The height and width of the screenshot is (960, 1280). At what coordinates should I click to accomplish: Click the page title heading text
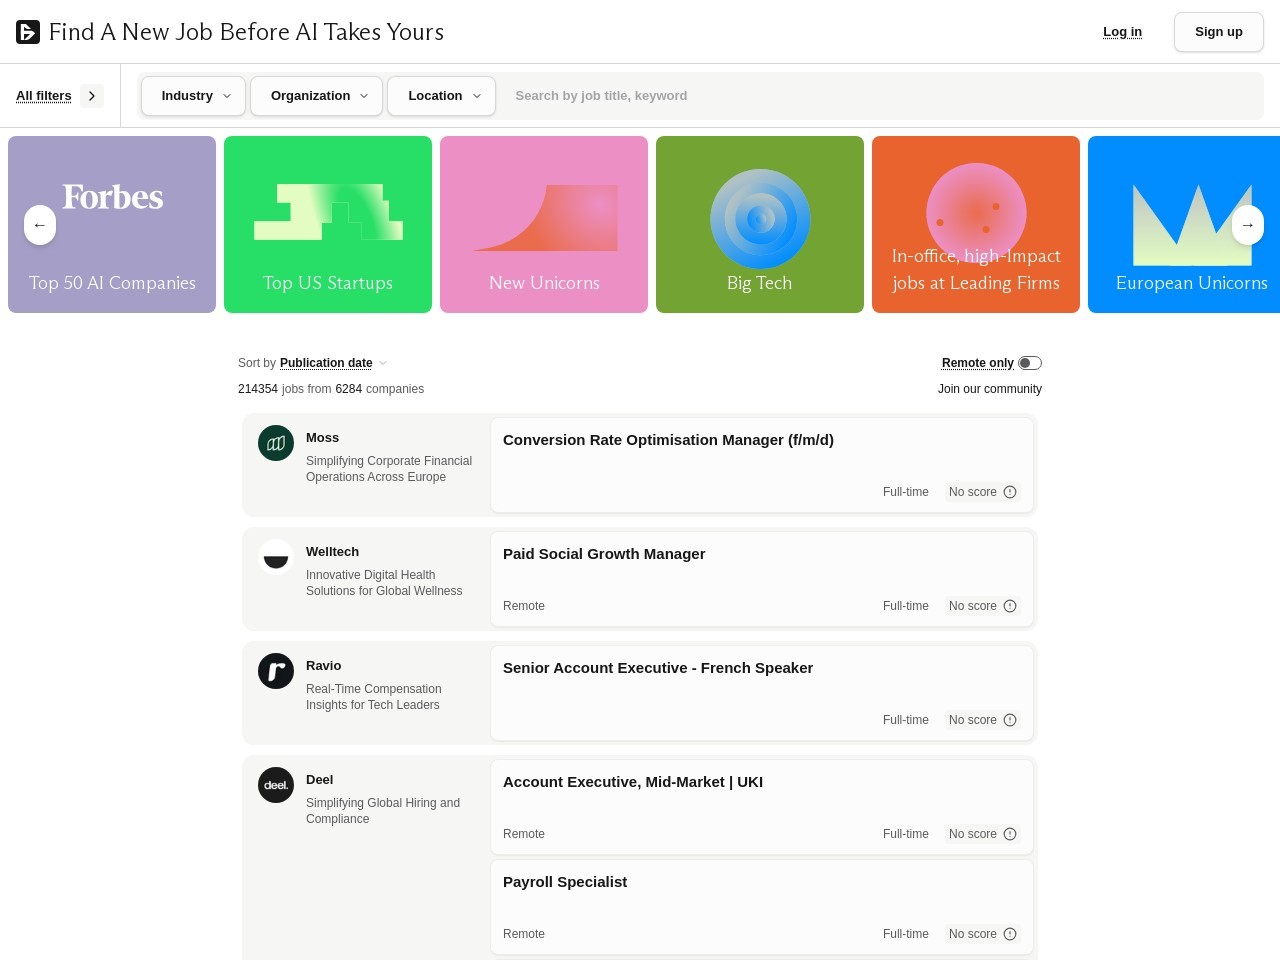pyautogui.click(x=246, y=32)
